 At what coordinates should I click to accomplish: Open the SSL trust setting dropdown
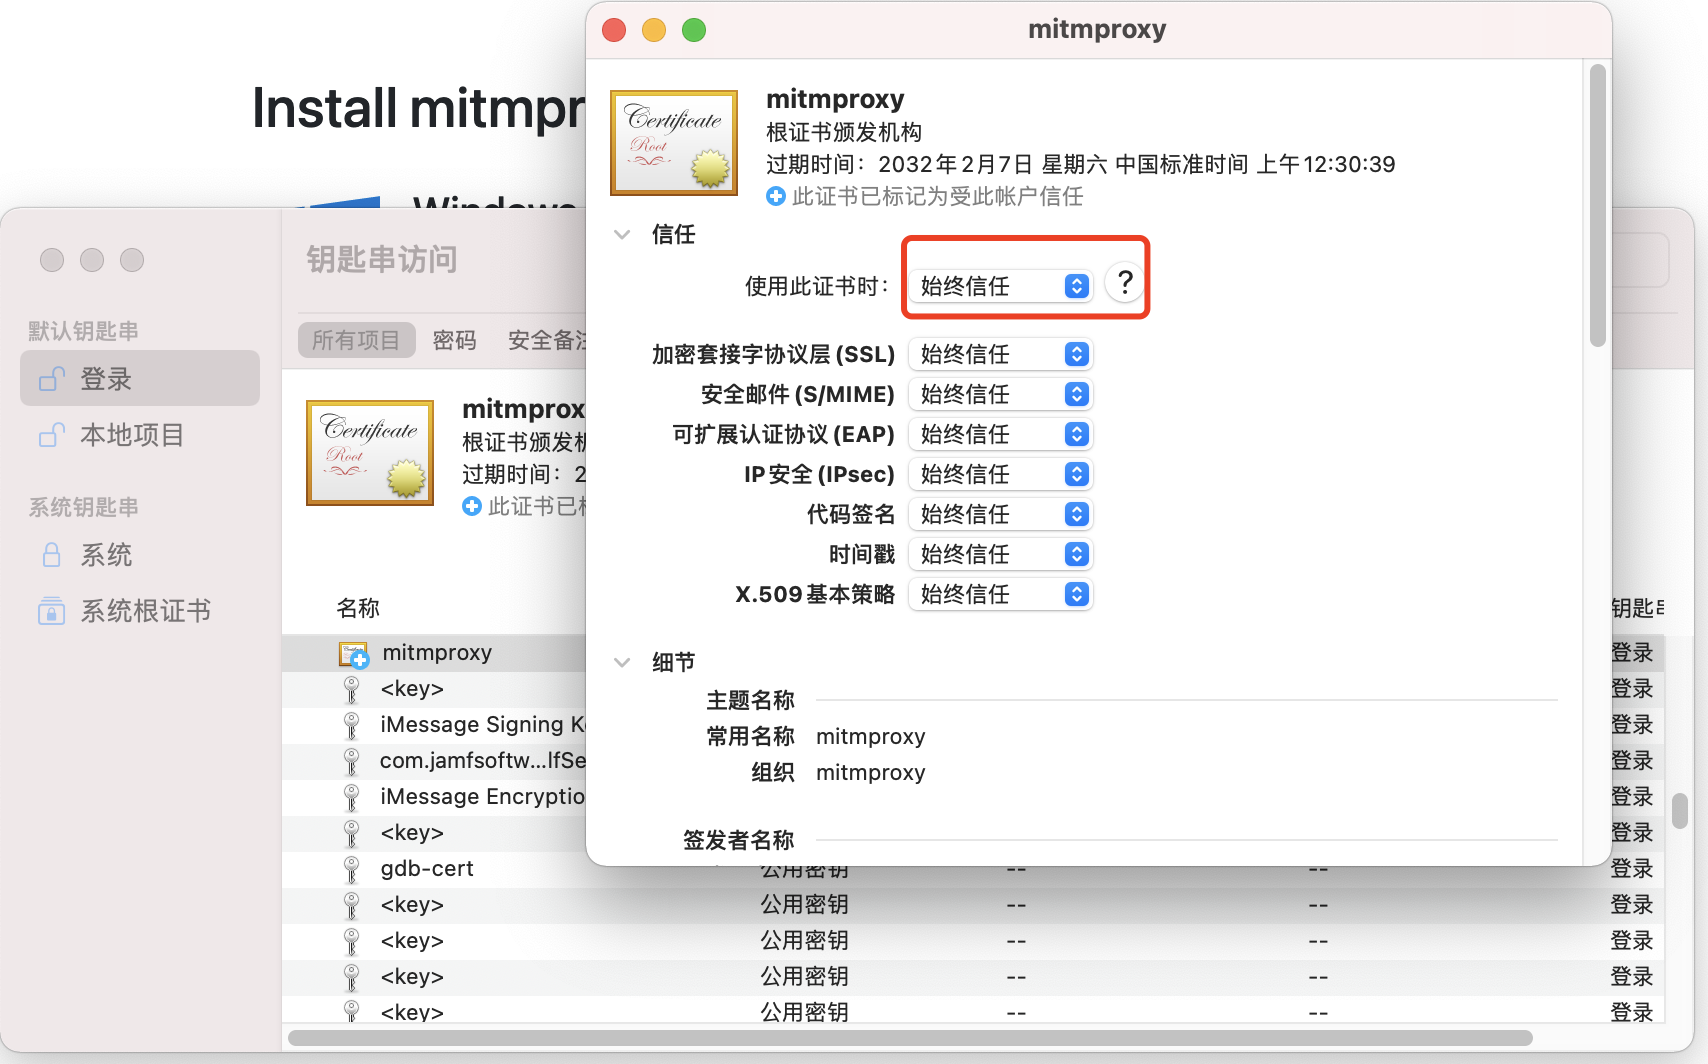pos(1001,355)
